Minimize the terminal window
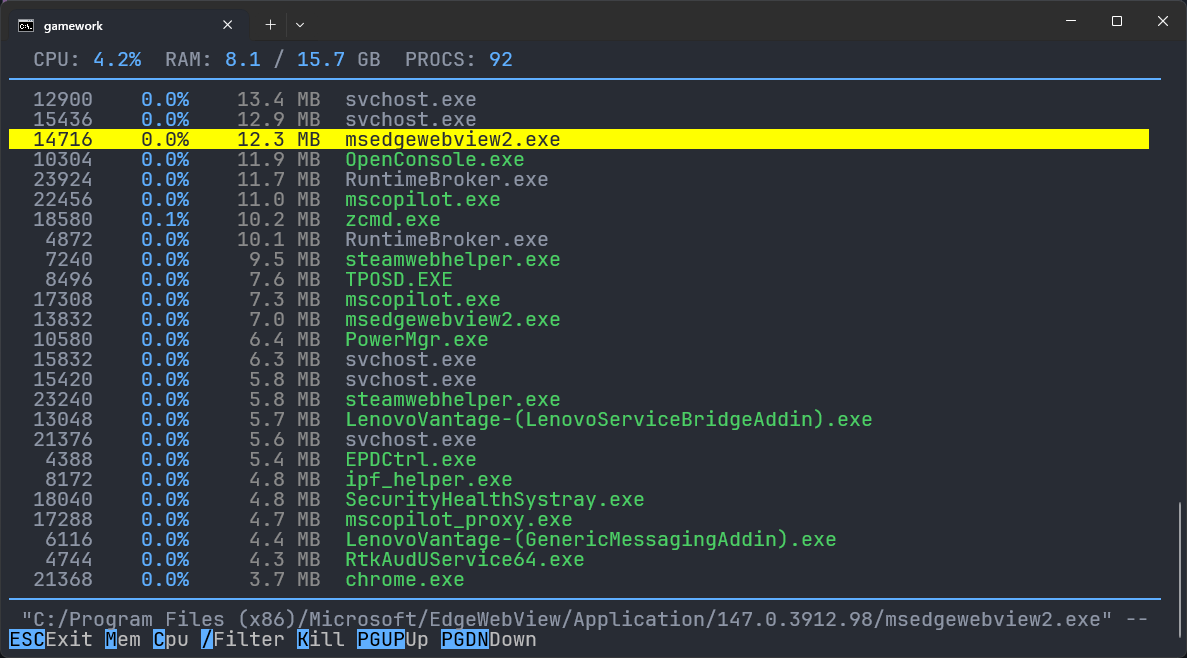This screenshot has width=1187, height=658. coord(1070,21)
